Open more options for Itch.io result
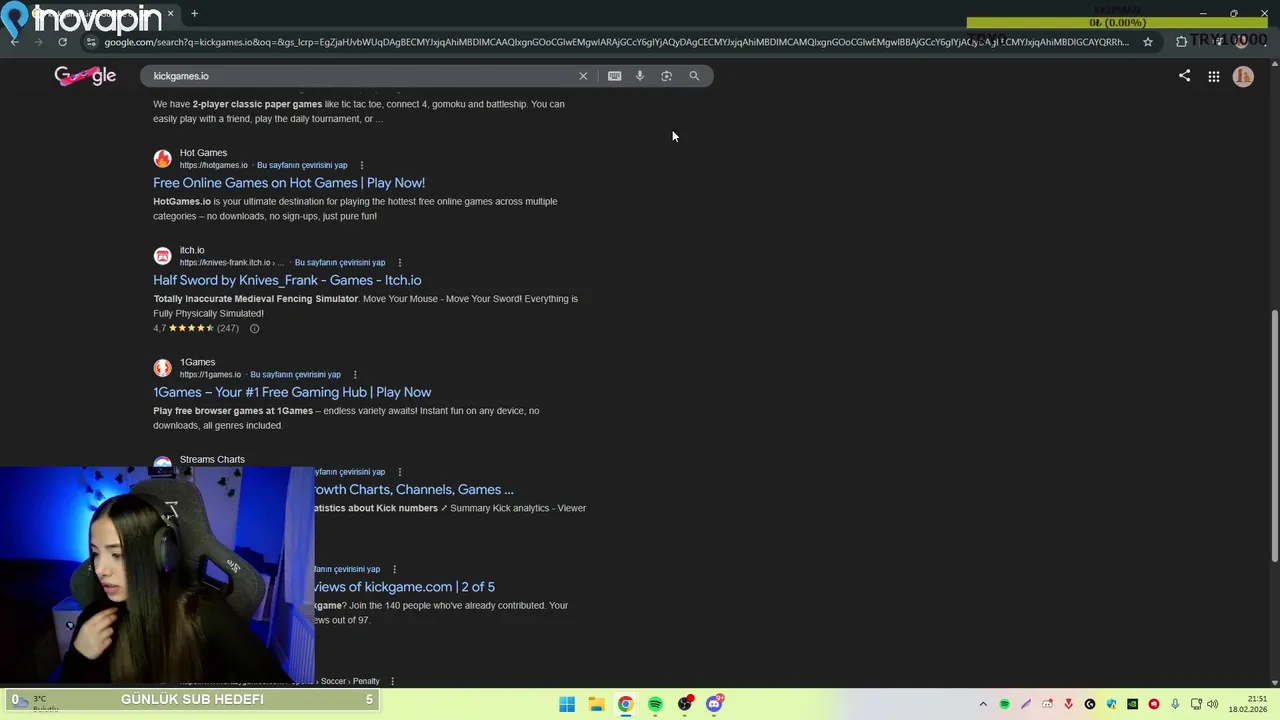The width and height of the screenshot is (1280, 720). [399, 262]
